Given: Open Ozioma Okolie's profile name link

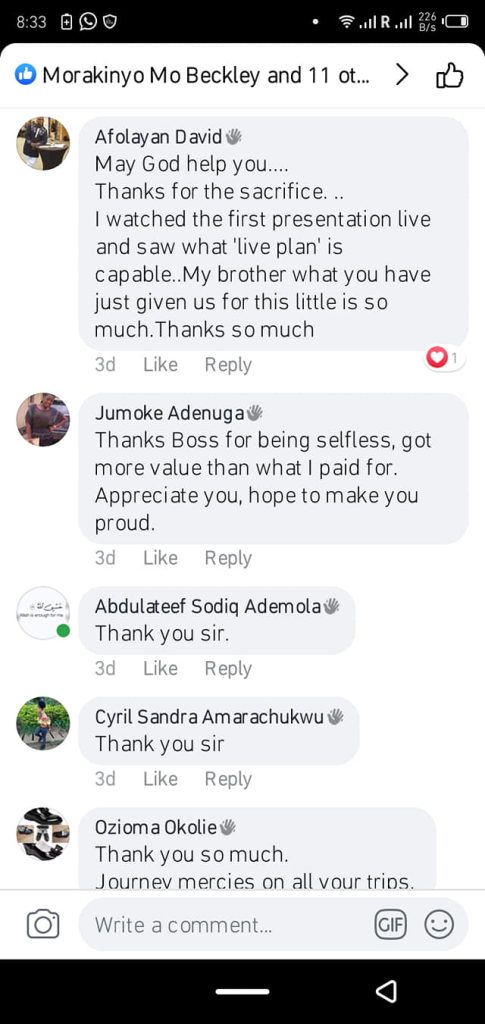Looking at the screenshot, I should [x=156, y=827].
